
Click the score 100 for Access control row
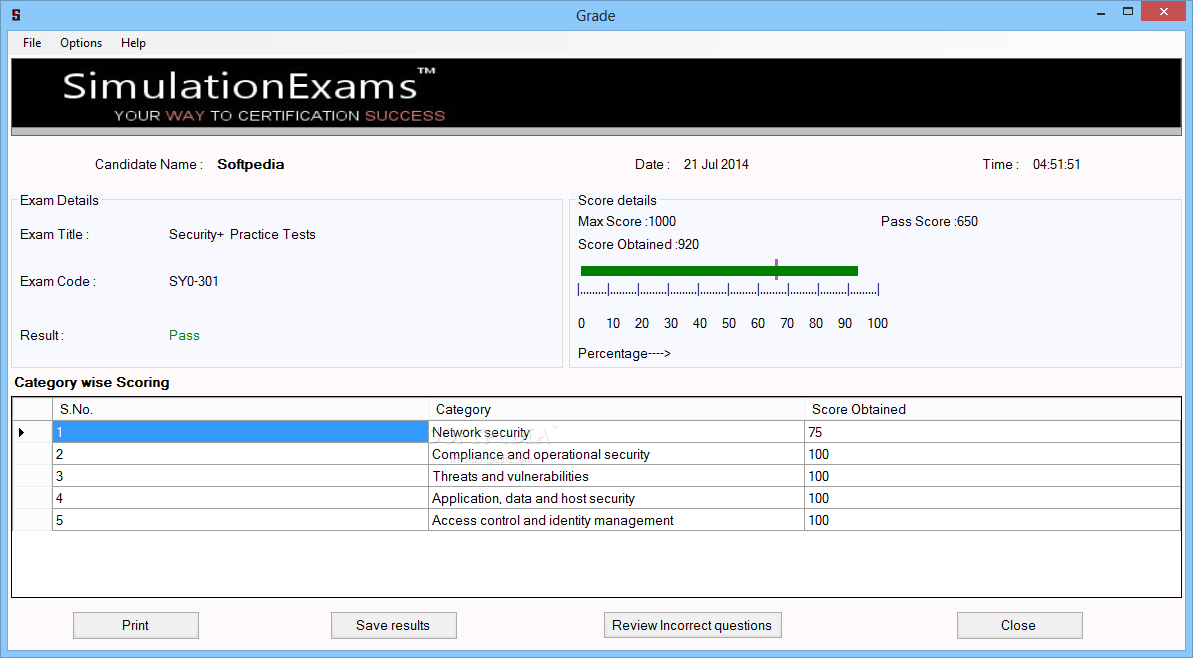992,520
